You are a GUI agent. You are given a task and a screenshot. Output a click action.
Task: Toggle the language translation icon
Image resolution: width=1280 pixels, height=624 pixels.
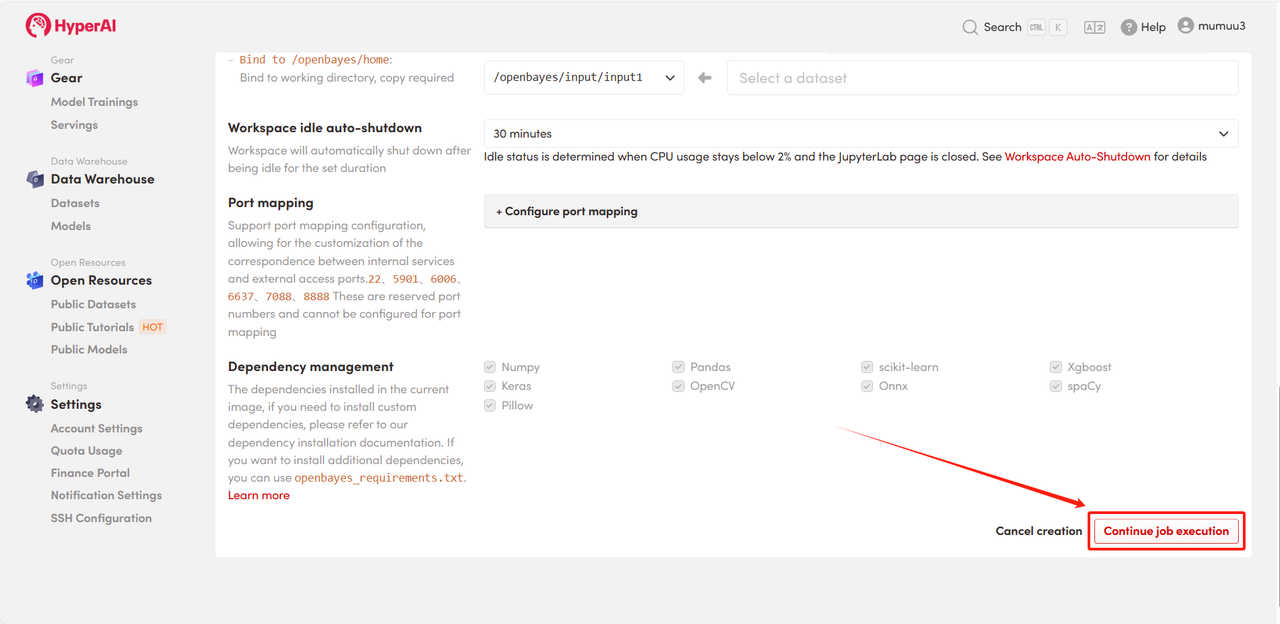pyautogui.click(x=1094, y=27)
